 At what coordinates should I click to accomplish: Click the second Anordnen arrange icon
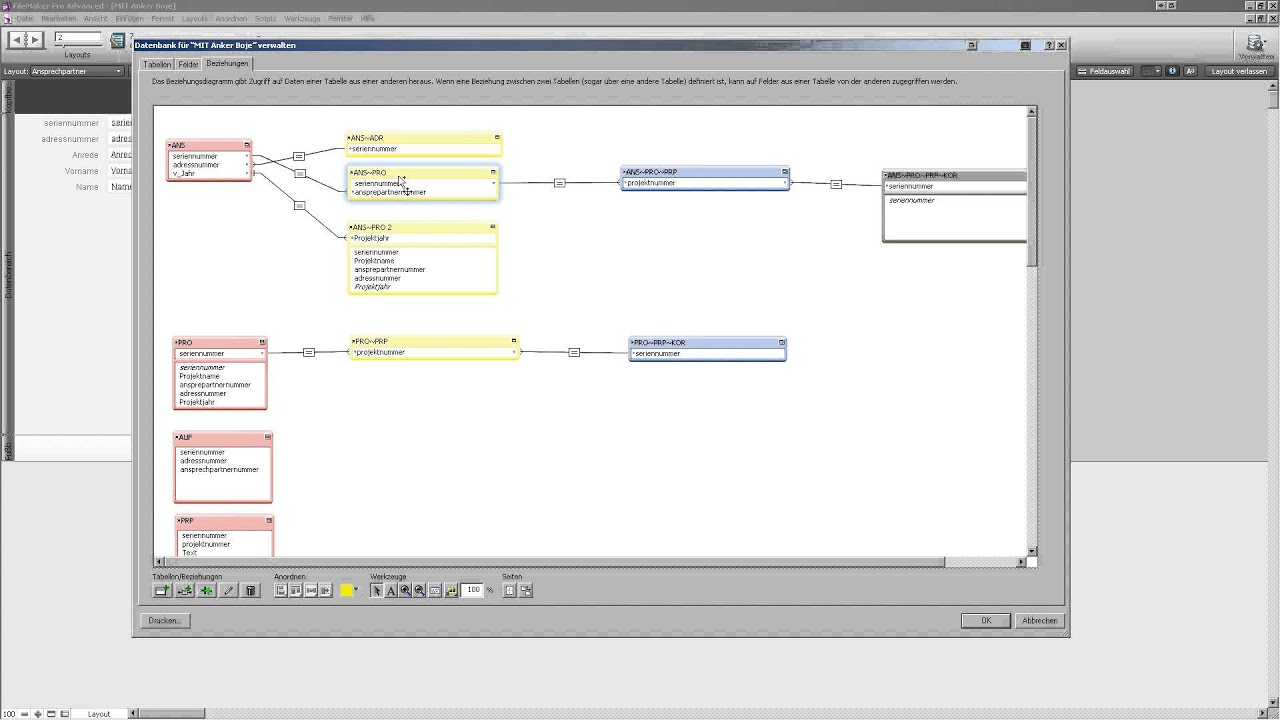296,591
